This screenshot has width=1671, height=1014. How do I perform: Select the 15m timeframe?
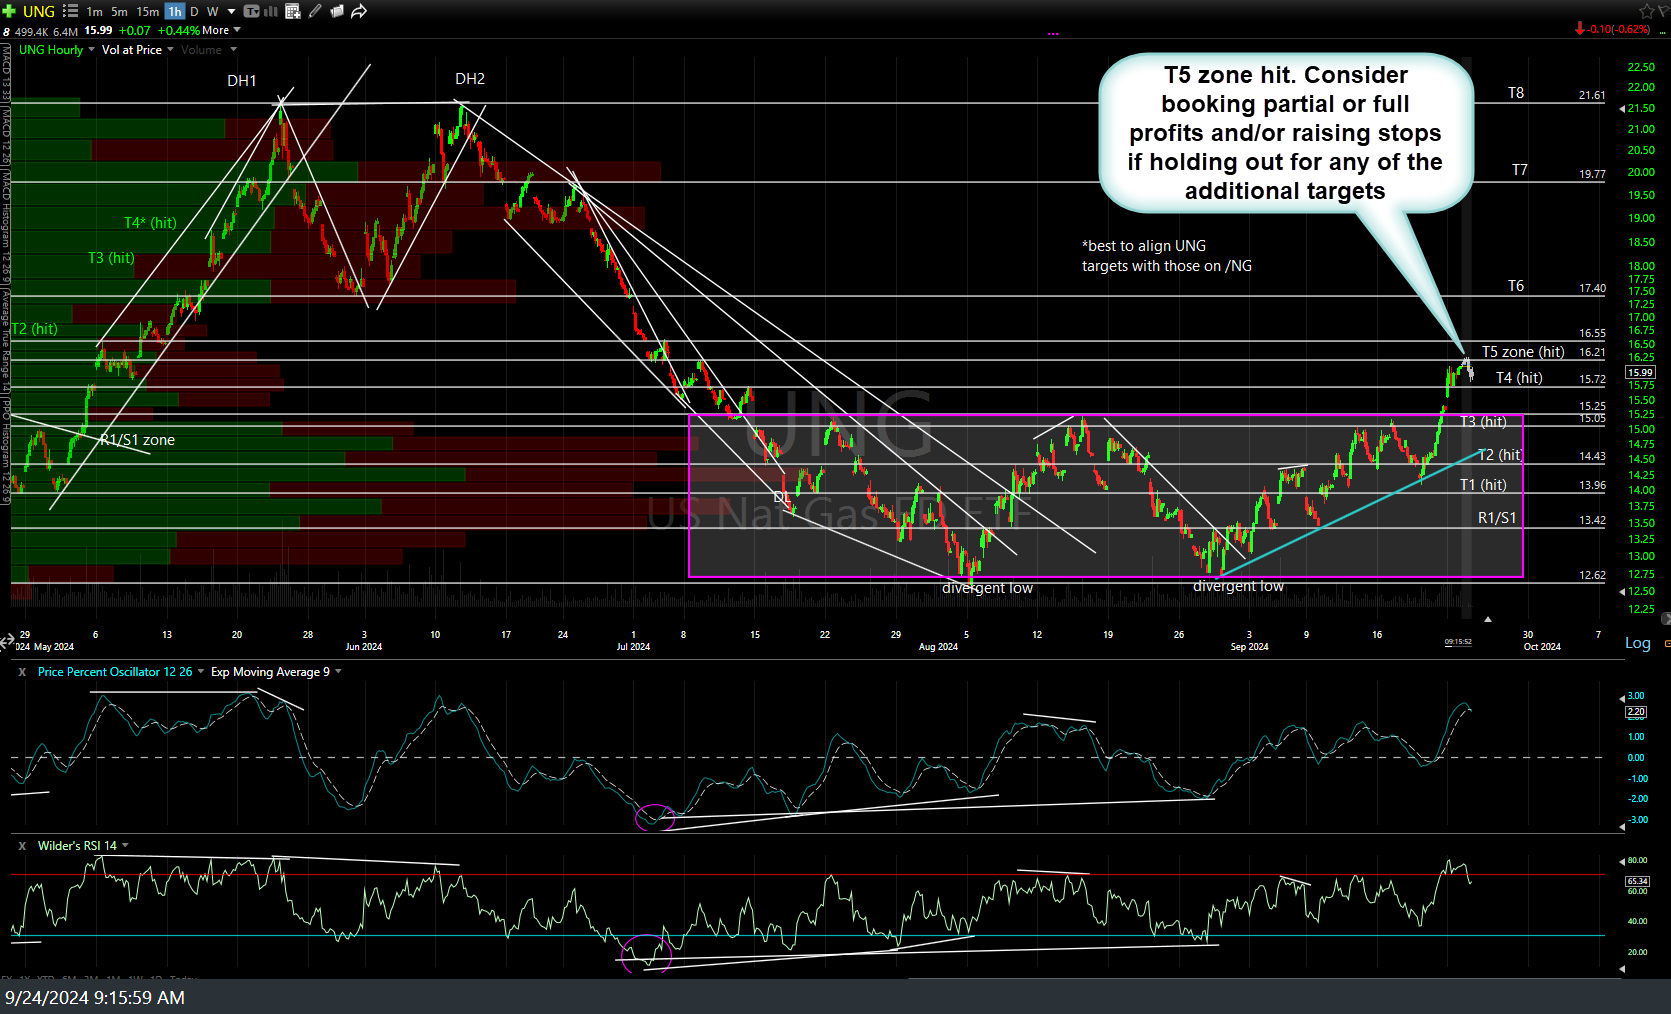pos(147,11)
